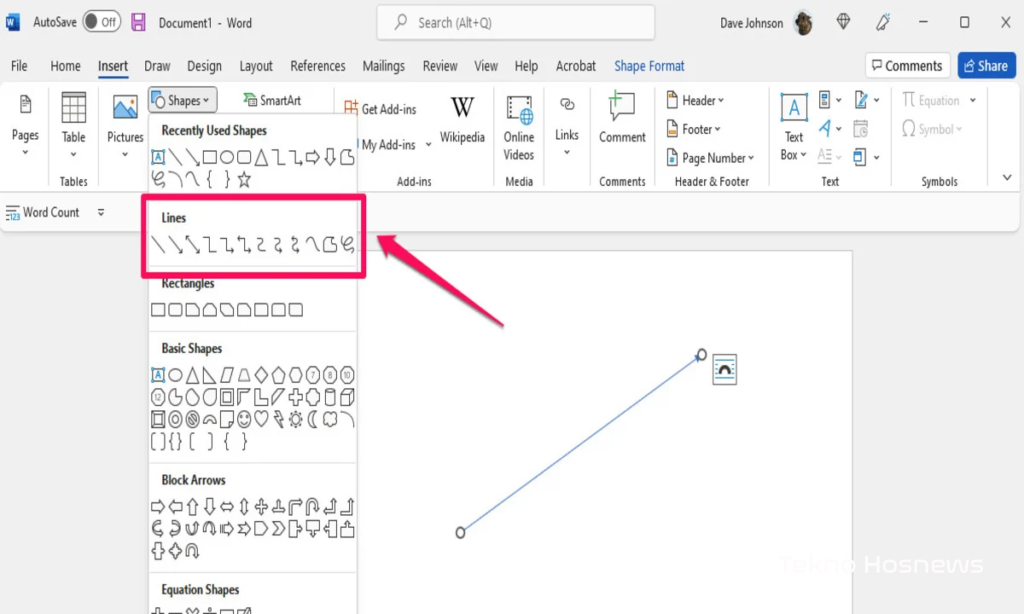1024x614 pixels.
Task: Open the Comments pane button
Action: coord(907,65)
